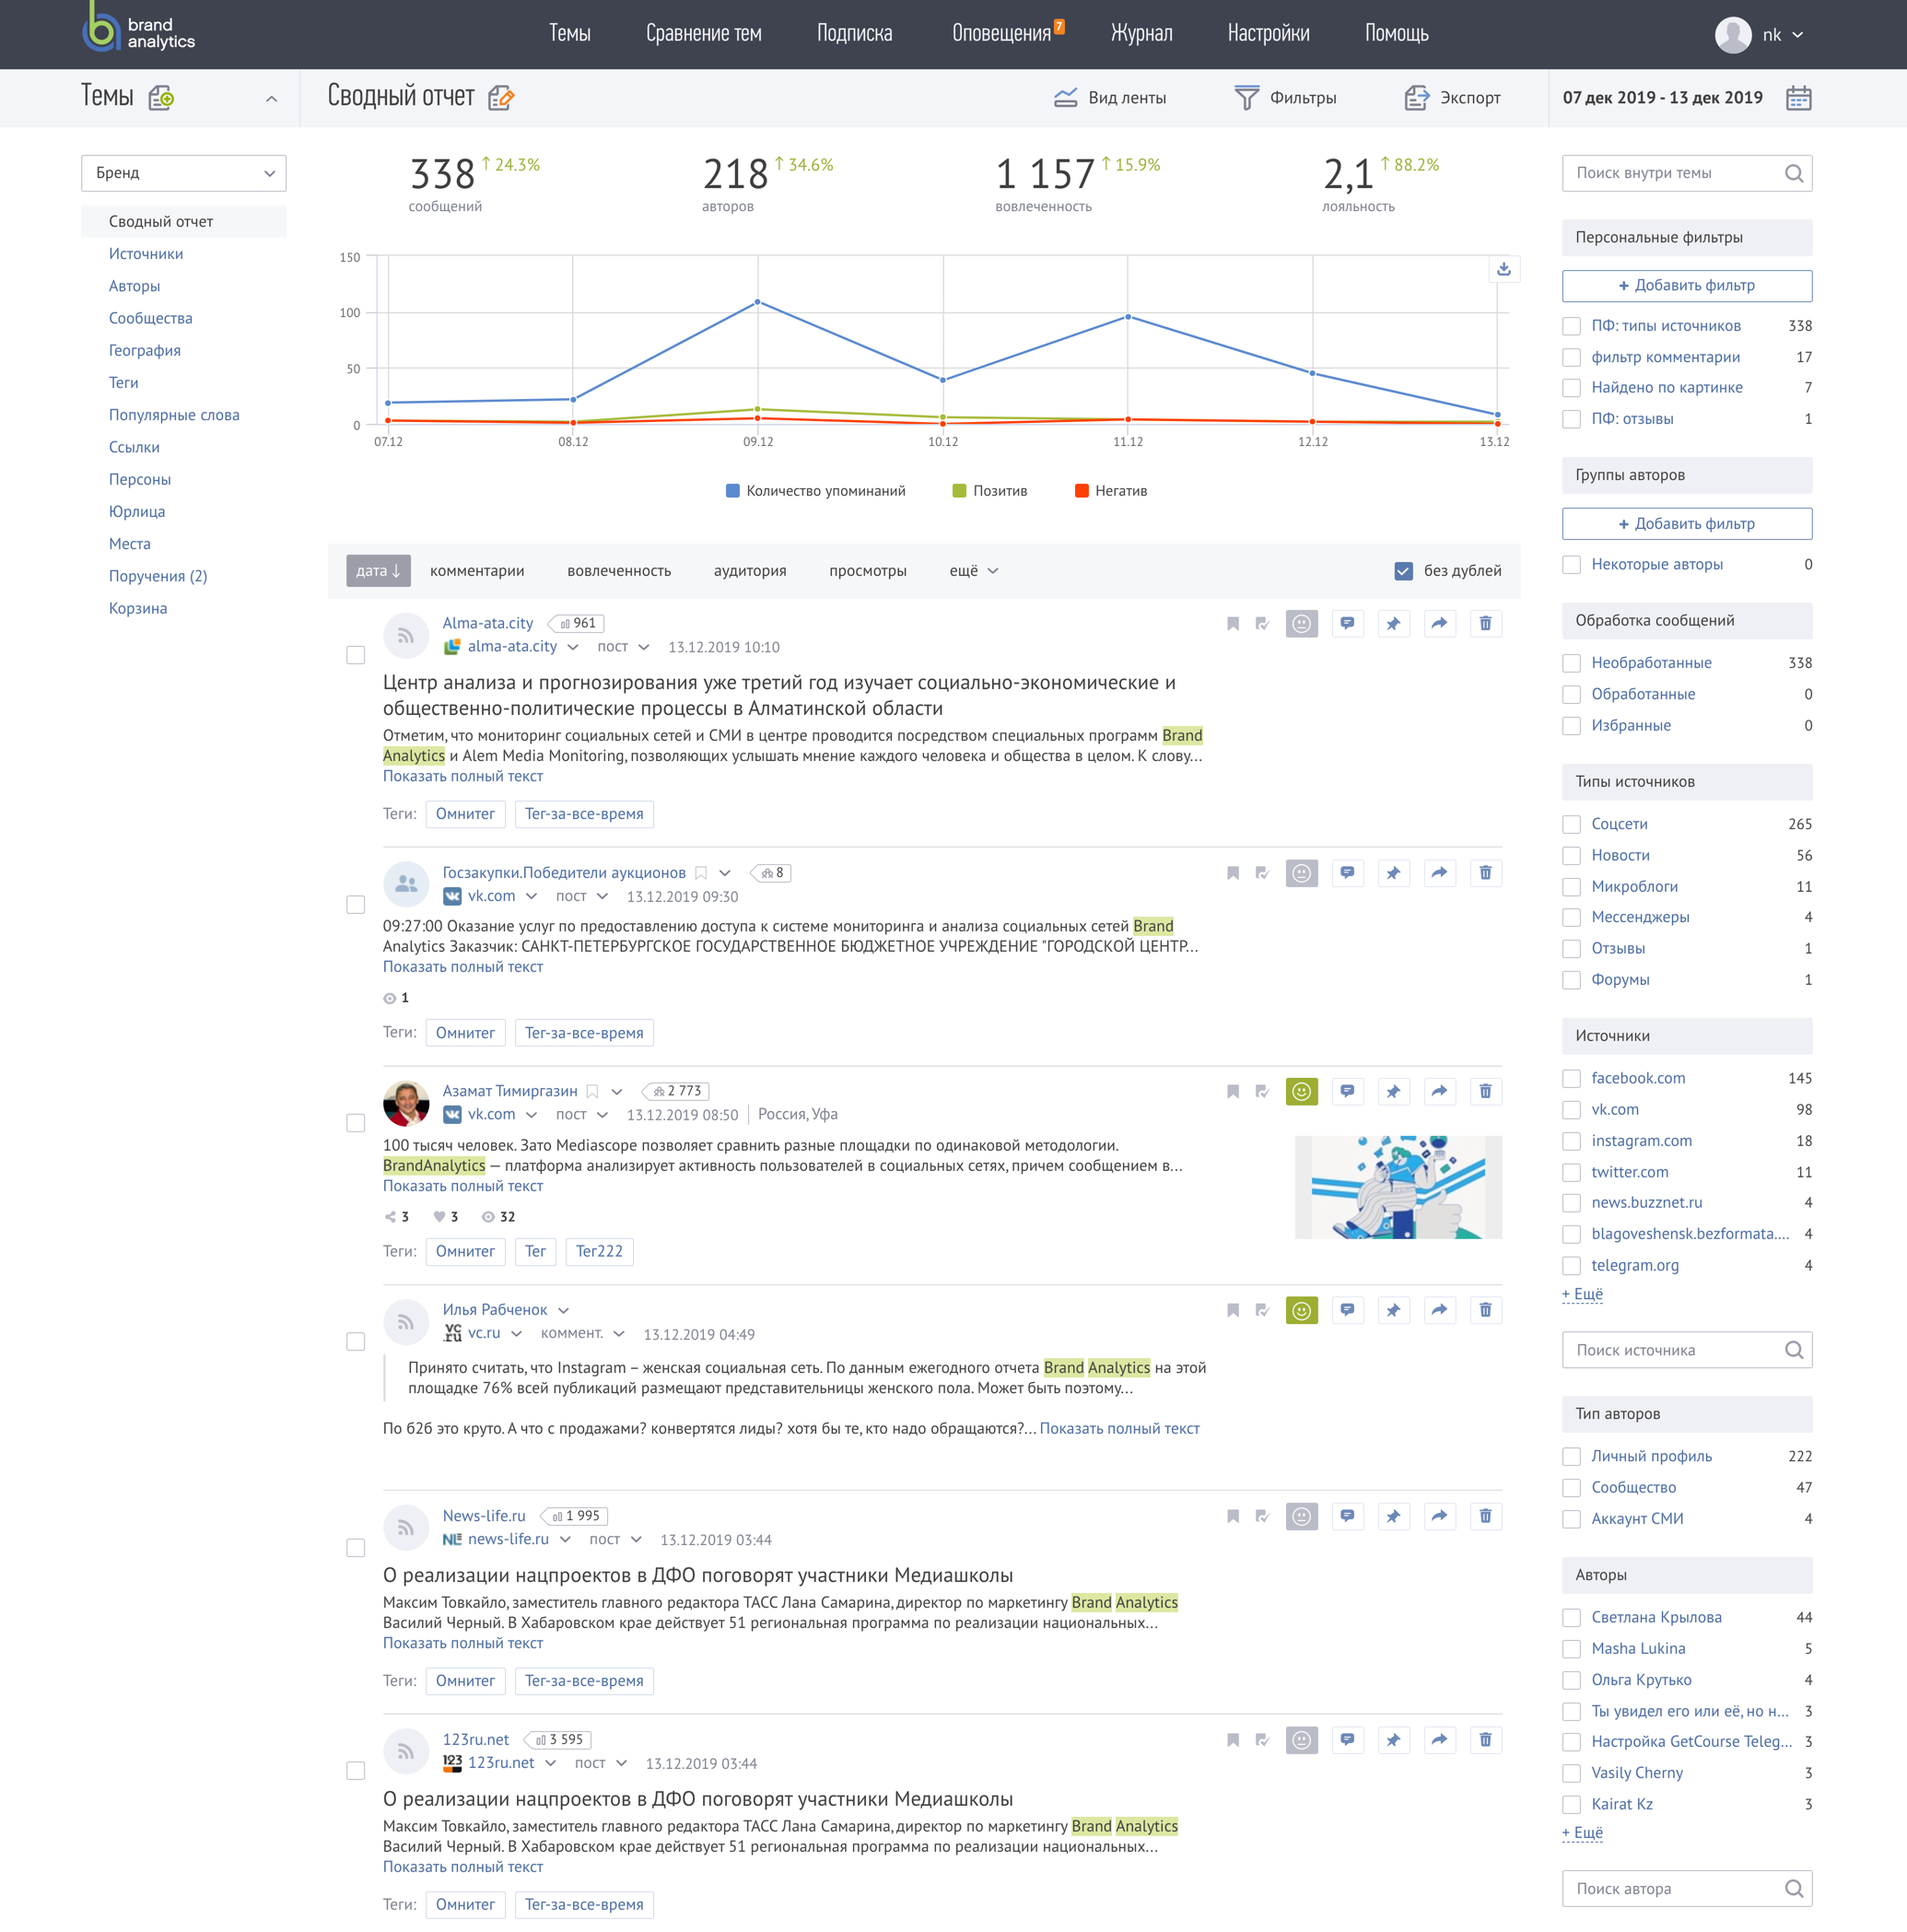Select the Необработанные messages checkbox
The height and width of the screenshot is (1932, 1907).
pyautogui.click(x=1572, y=662)
